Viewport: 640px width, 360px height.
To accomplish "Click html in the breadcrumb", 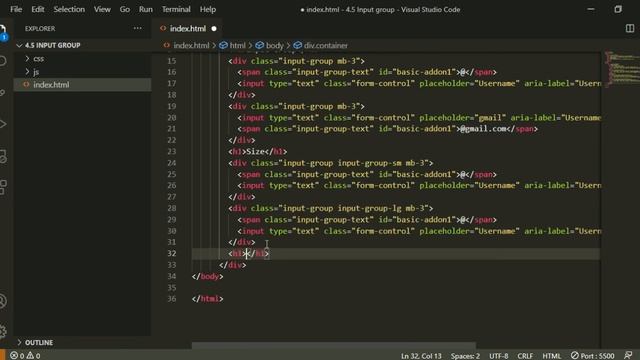I will pos(238,45).
